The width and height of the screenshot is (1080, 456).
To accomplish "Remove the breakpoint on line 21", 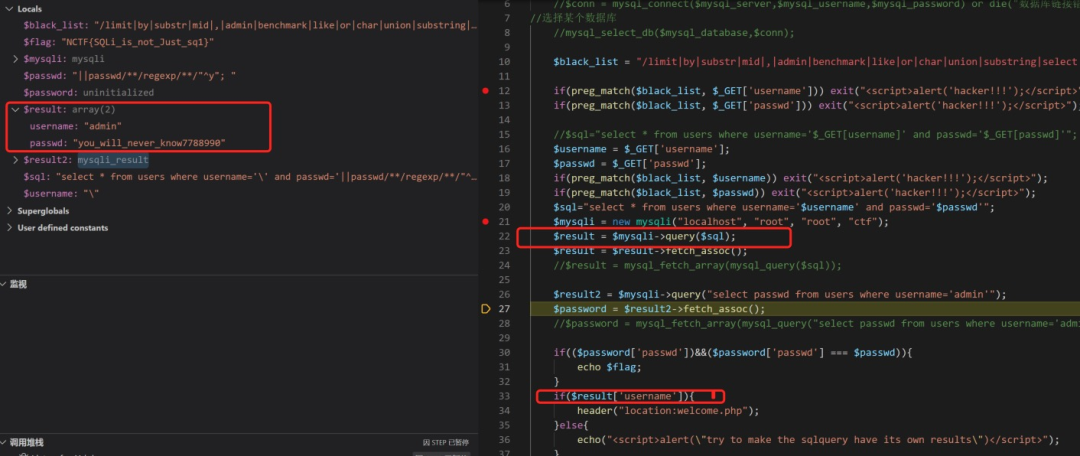I will [486, 222].
